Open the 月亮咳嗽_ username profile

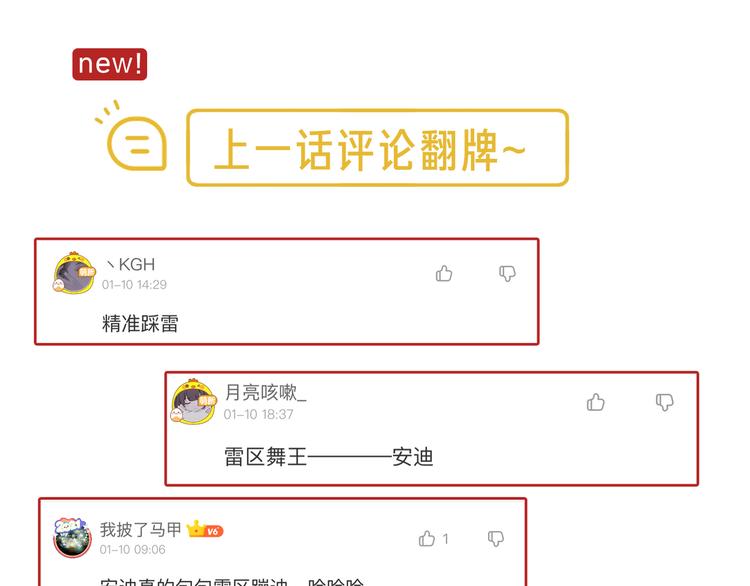(x=265, y=393)
